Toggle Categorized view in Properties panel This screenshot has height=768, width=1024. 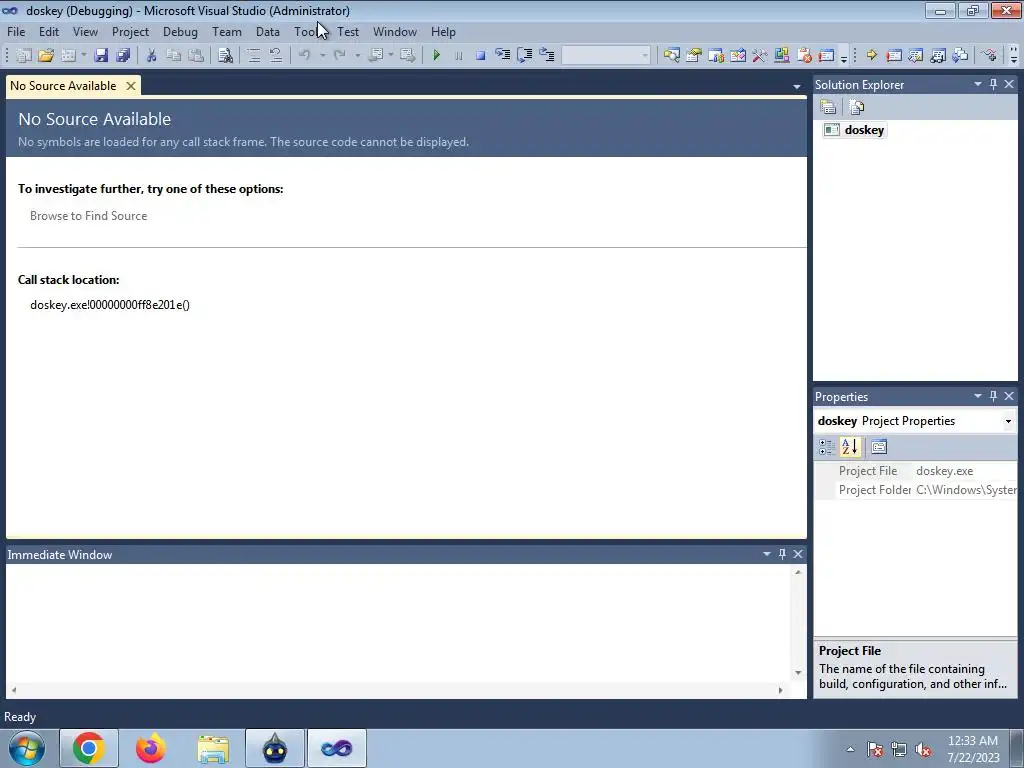[826, 447]
